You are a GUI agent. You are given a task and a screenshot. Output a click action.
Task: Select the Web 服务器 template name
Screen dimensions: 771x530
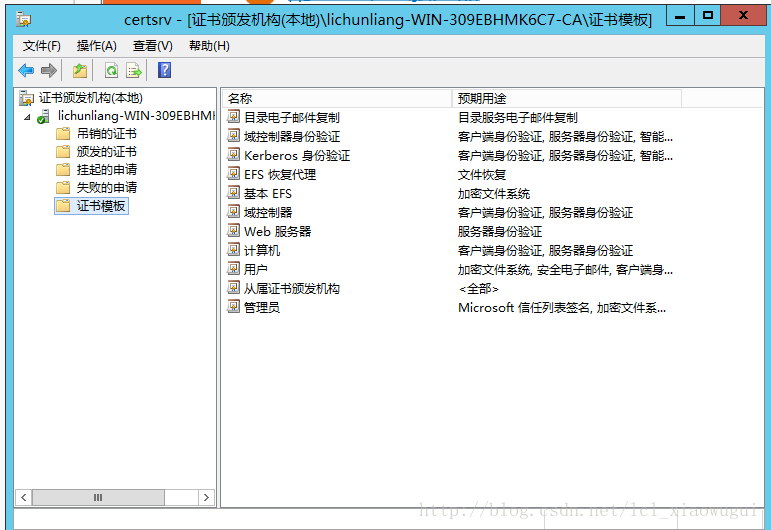pyautogui.click(x=277, y=232)
